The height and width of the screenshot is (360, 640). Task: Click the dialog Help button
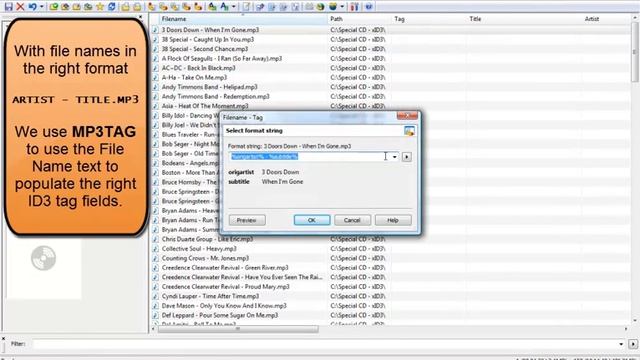(x=393, y=220)
